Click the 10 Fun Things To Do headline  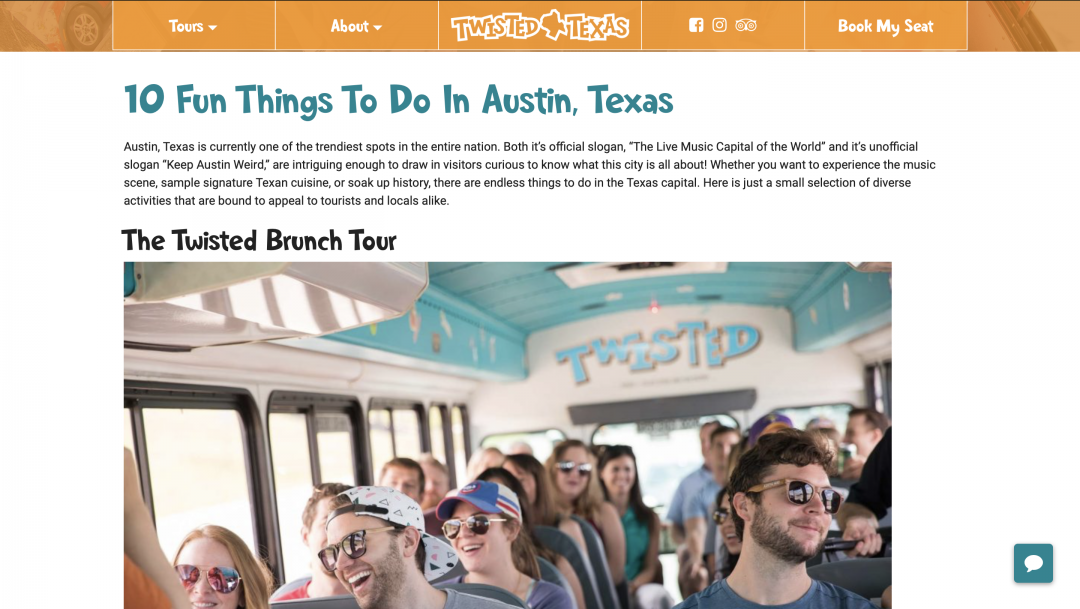tap(398, 100)
